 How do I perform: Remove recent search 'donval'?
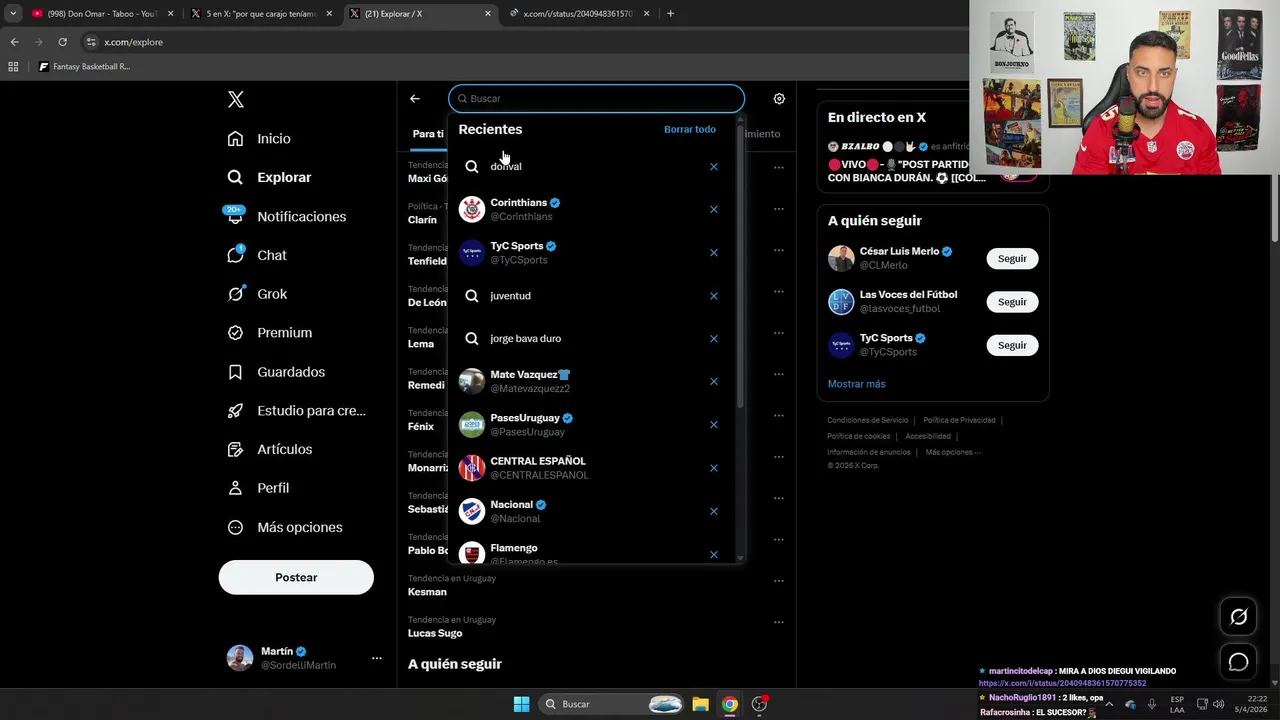point(714,166)
